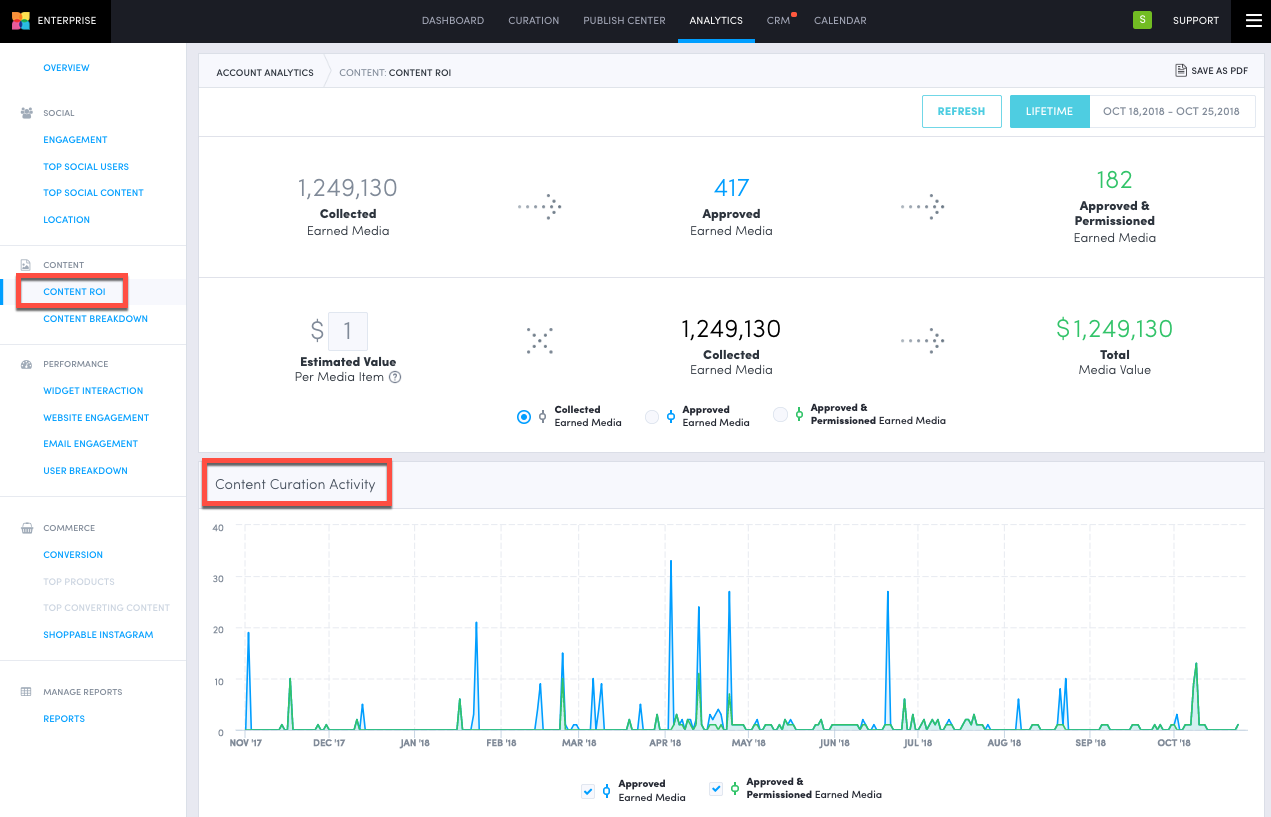This screenshot has height=817, width=1271.
Task: Click the Save as PDF icon
Action: pos(1182,70)
